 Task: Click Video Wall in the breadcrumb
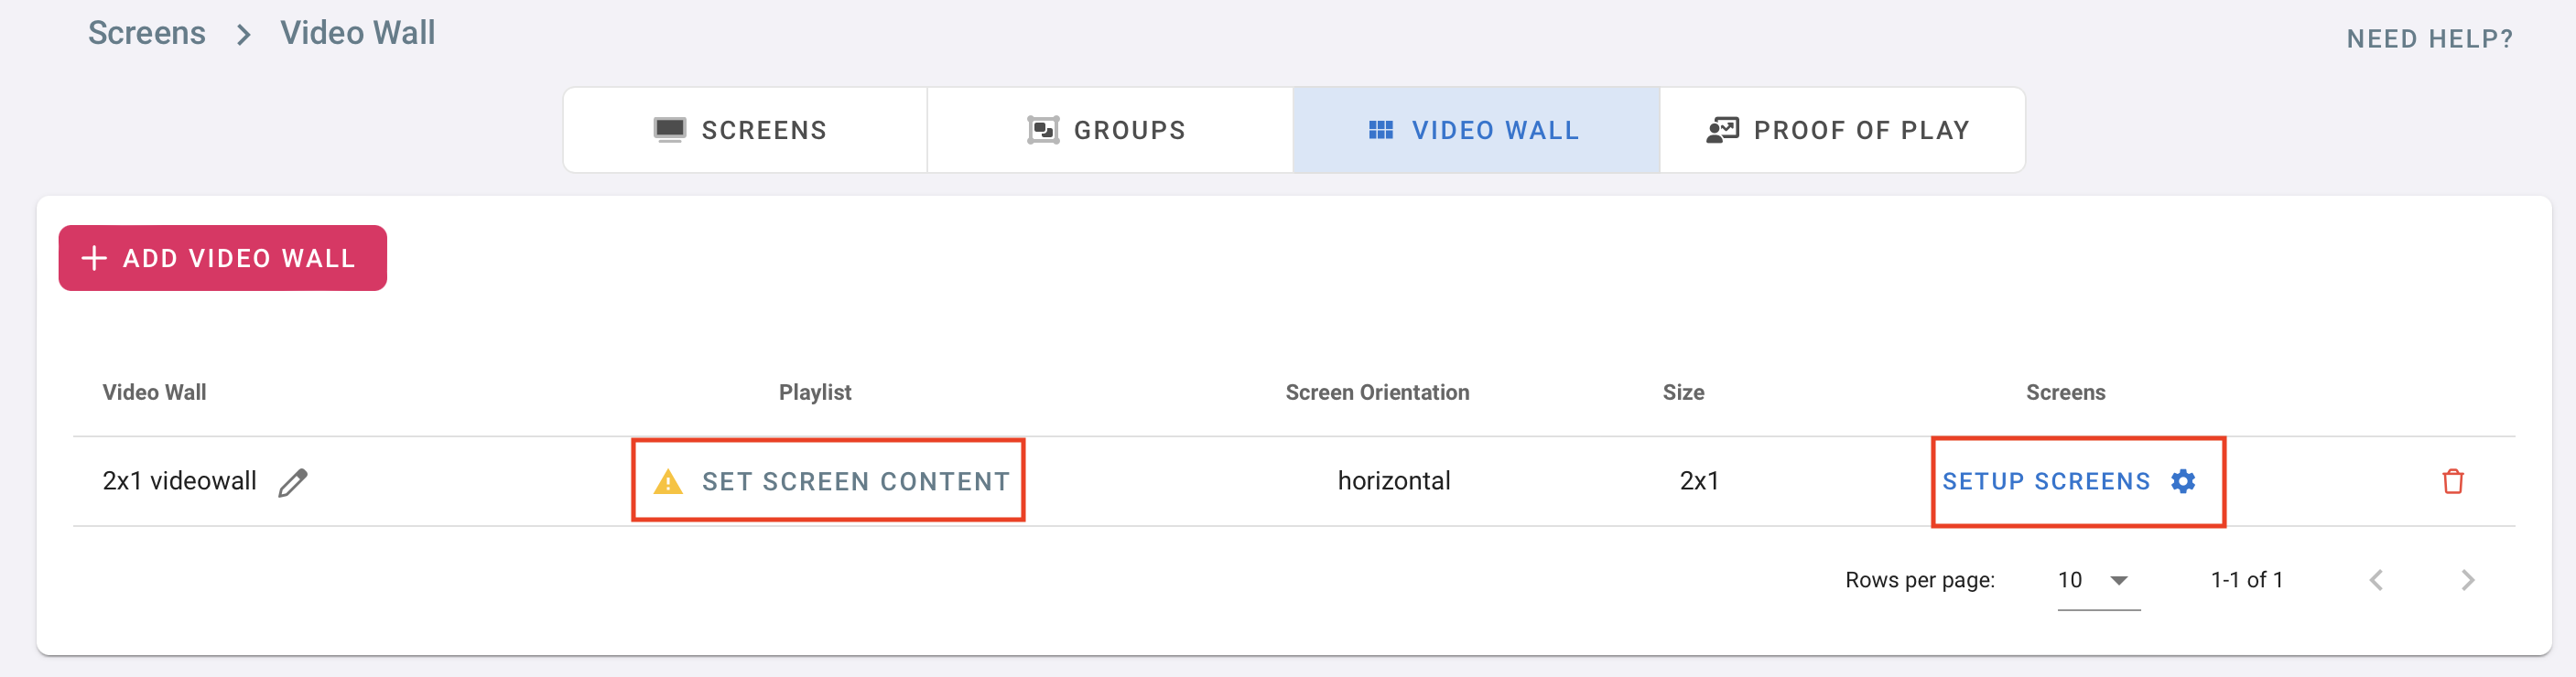pos(357,33)
